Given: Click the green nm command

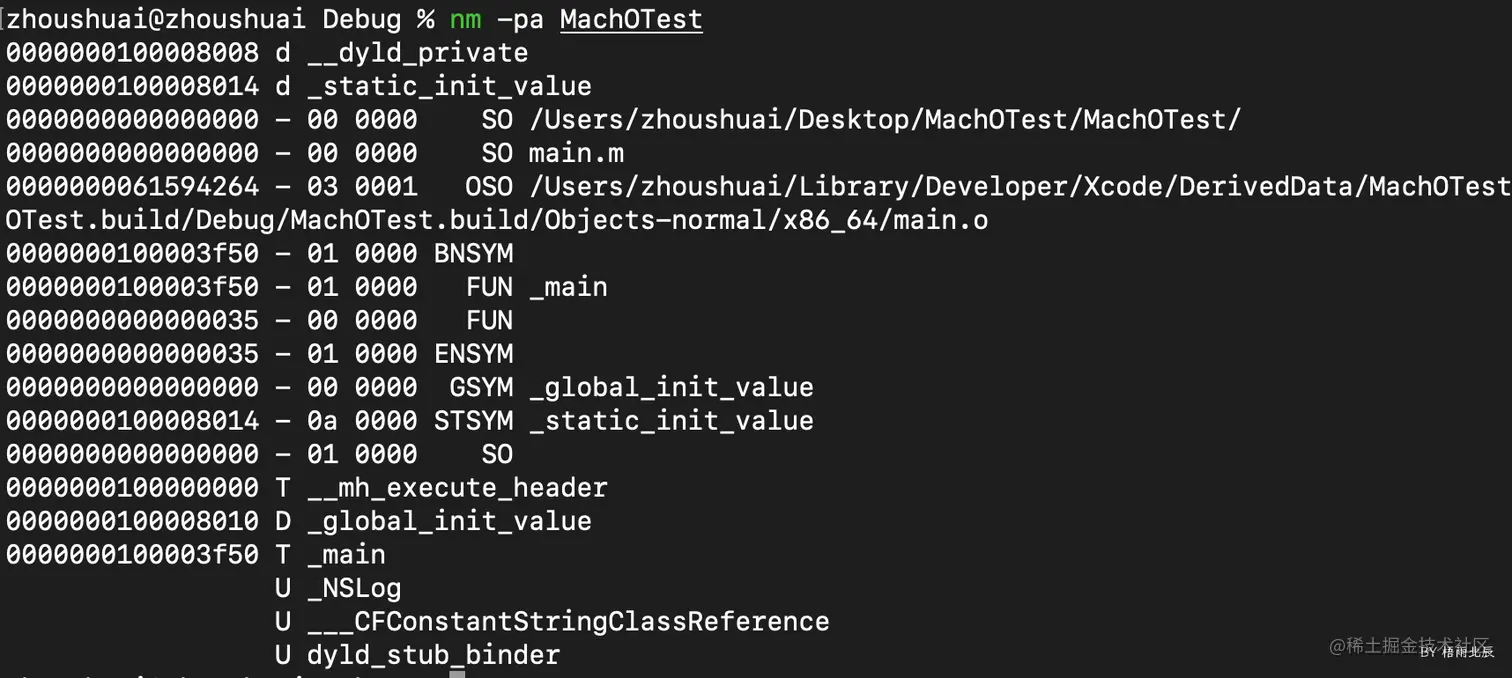Looking at the screenshot, I should [465, 19].
